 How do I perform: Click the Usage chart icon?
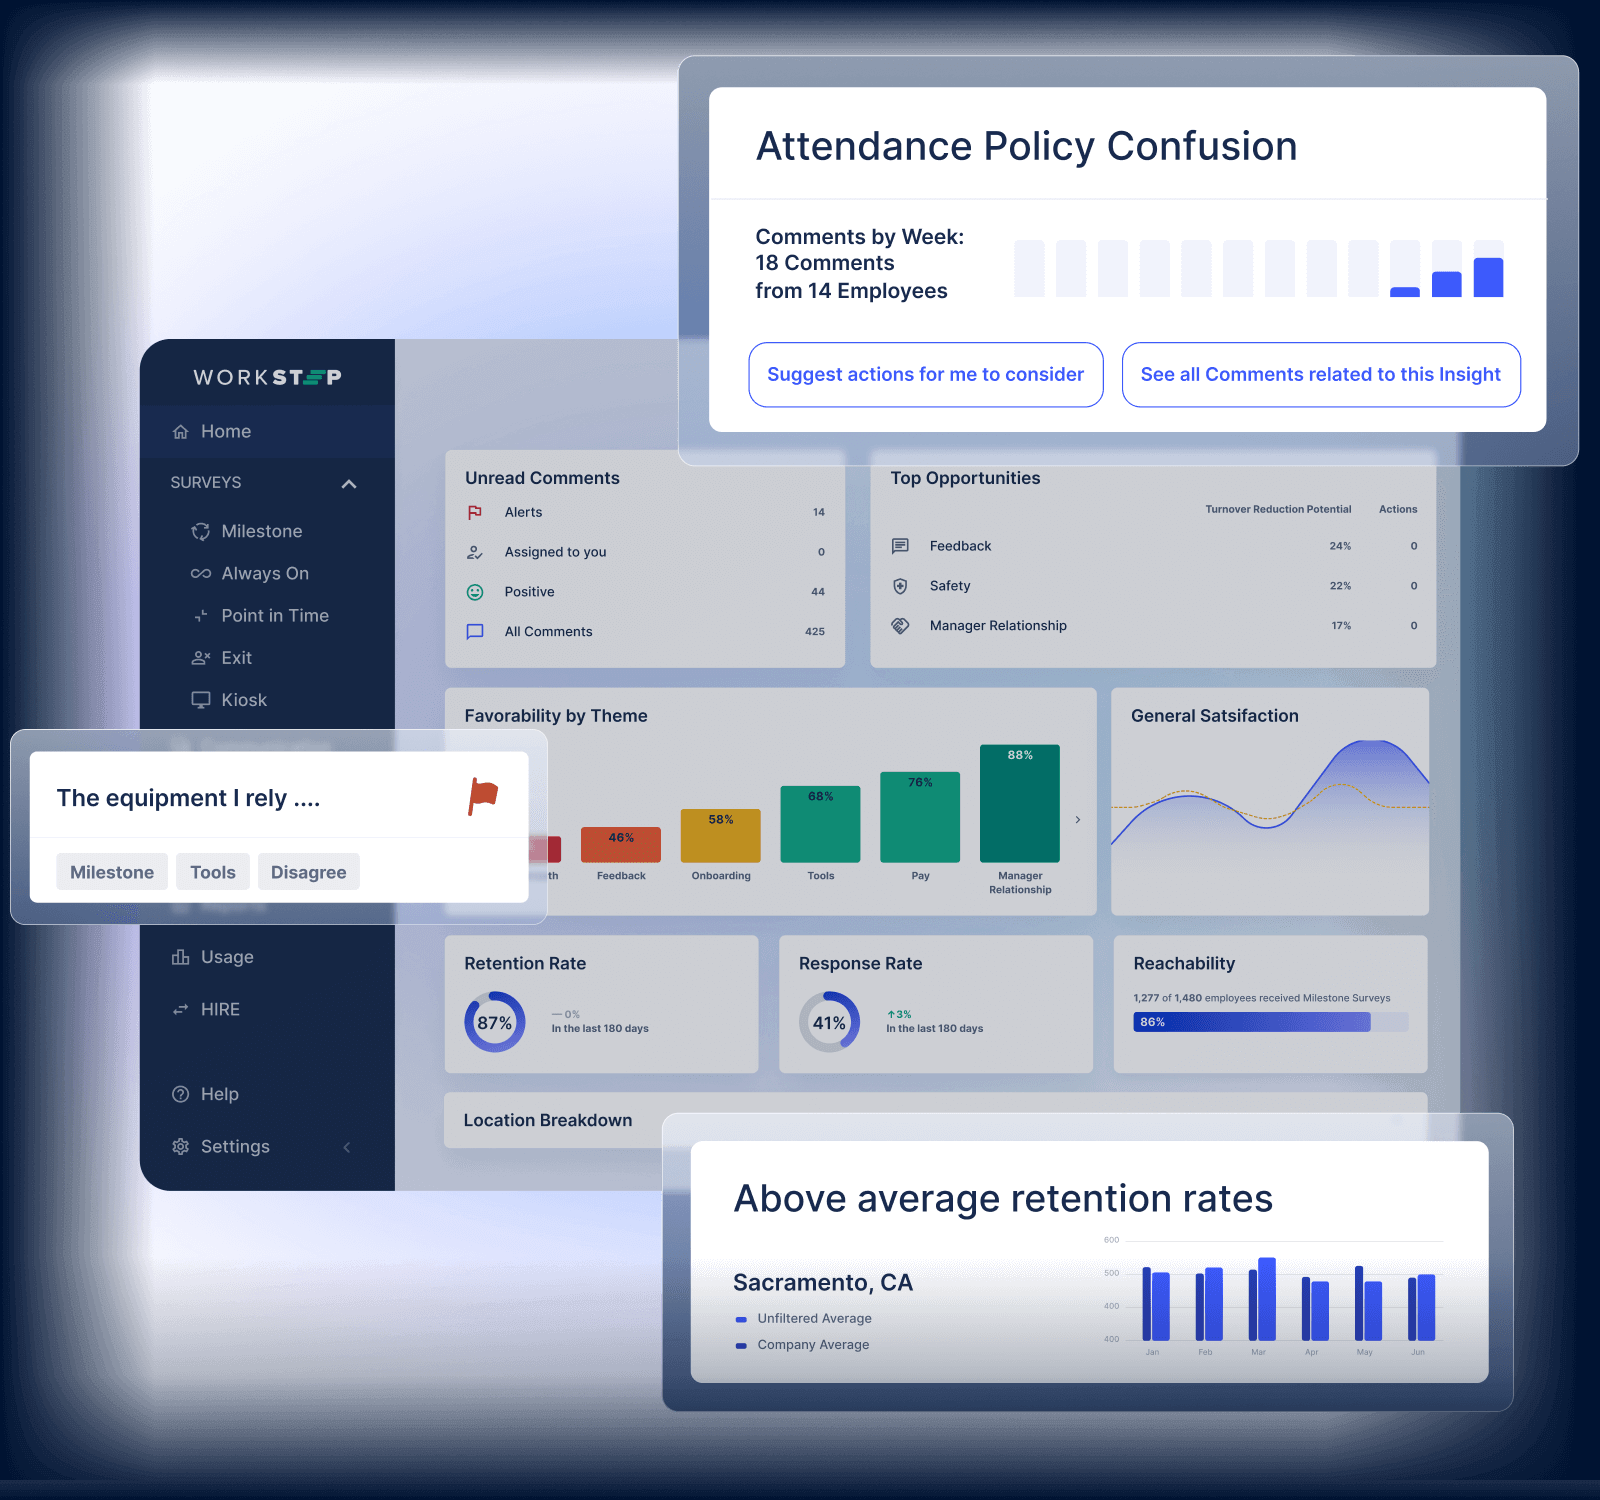tap(181, 957)
